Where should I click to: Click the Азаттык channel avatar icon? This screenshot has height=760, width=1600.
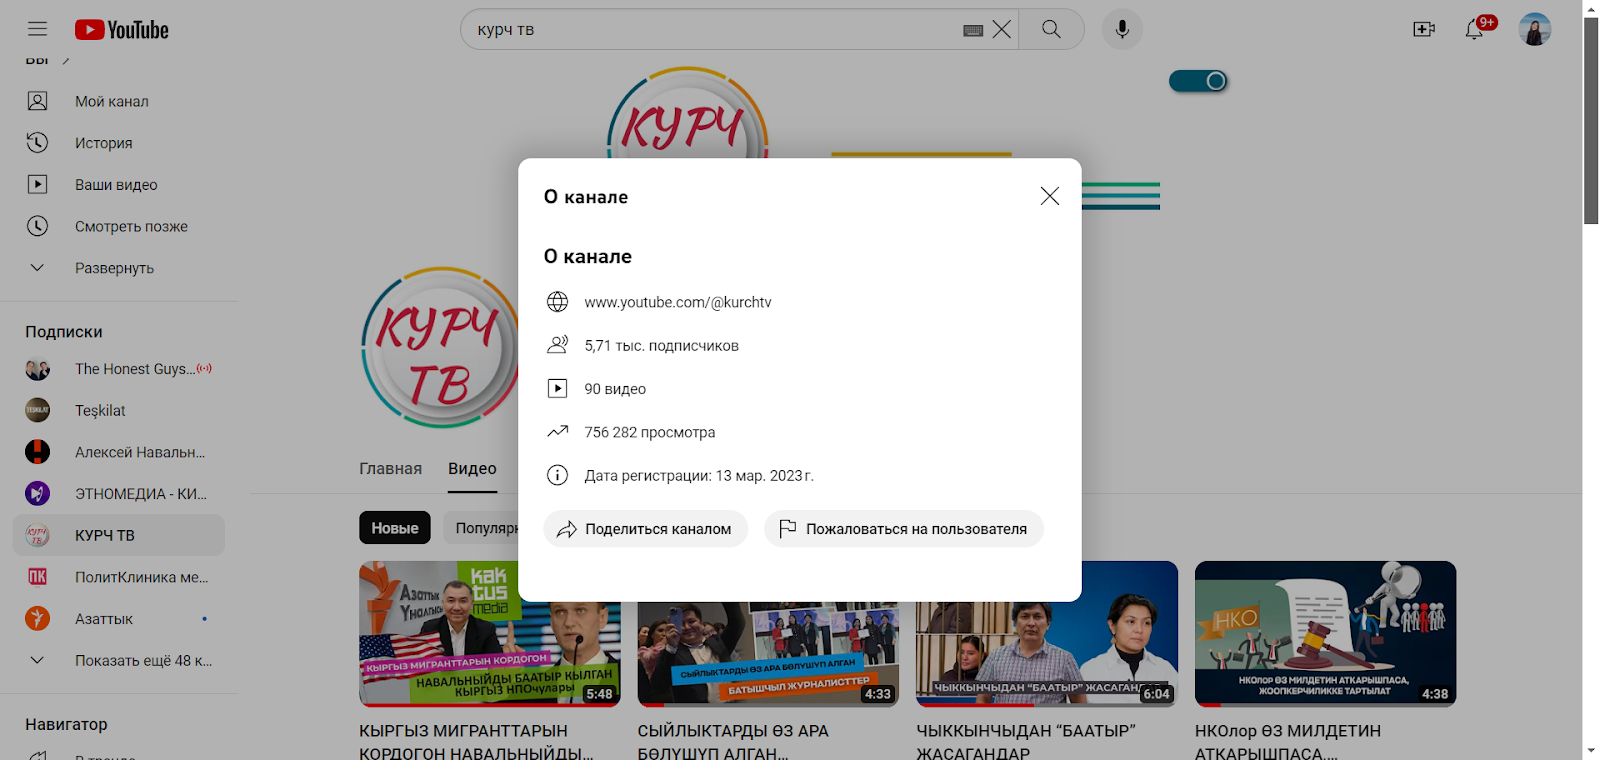[37, 619]
